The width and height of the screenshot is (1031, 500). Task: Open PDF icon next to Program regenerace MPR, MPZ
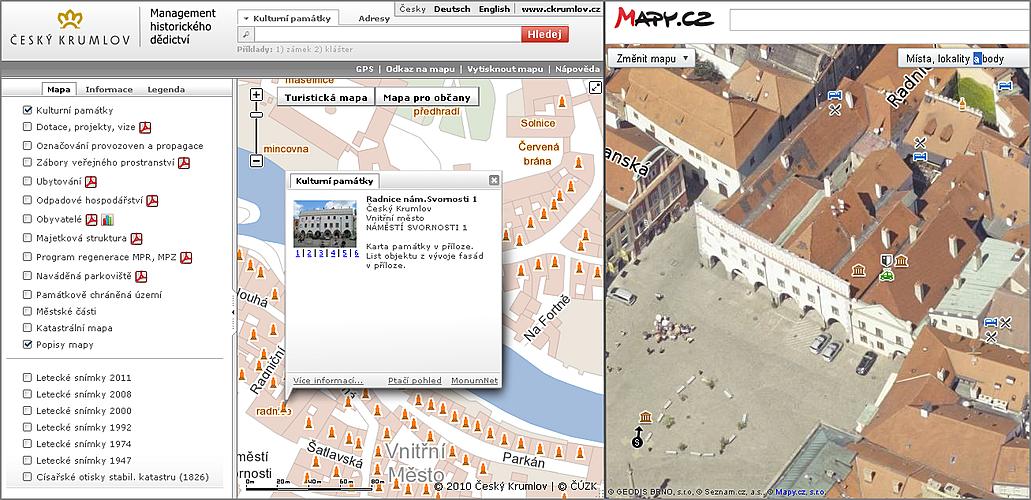[186, 257]
